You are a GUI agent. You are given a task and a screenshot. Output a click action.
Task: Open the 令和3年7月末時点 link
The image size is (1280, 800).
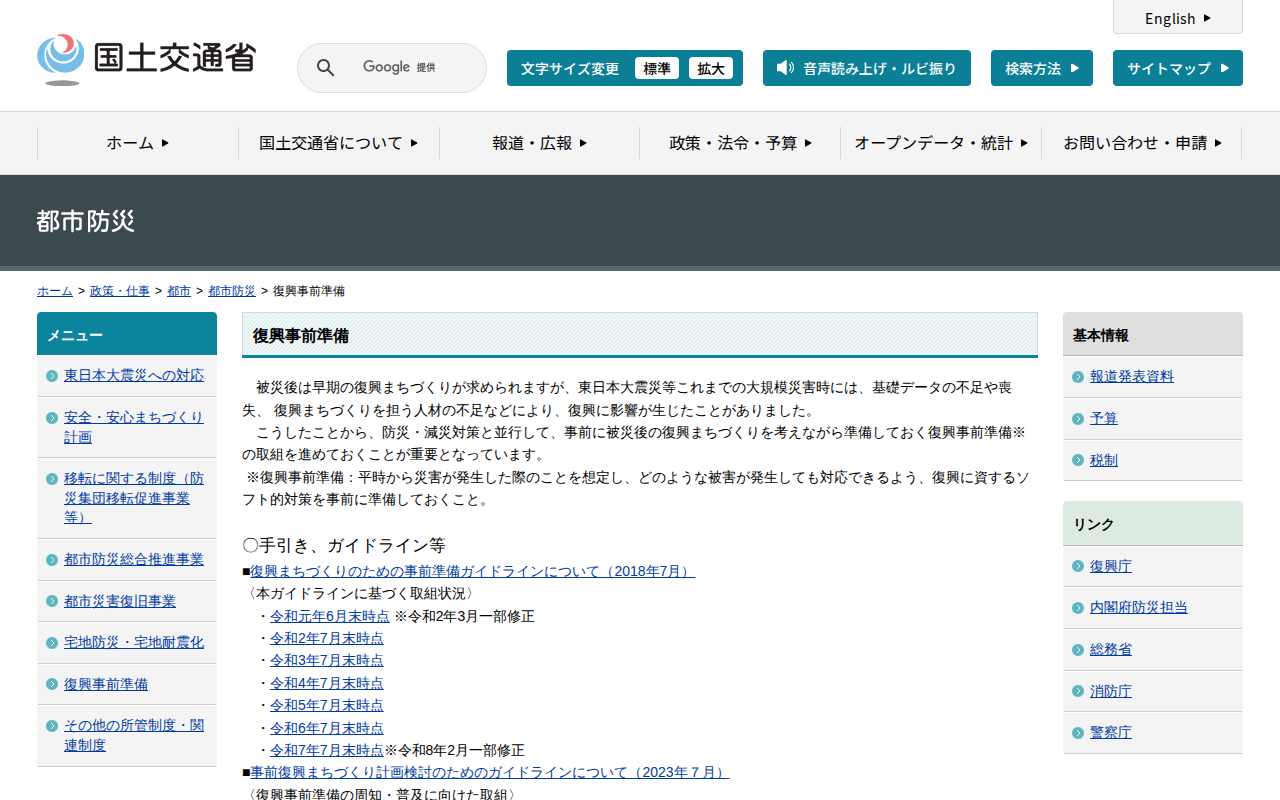[327, 660]
